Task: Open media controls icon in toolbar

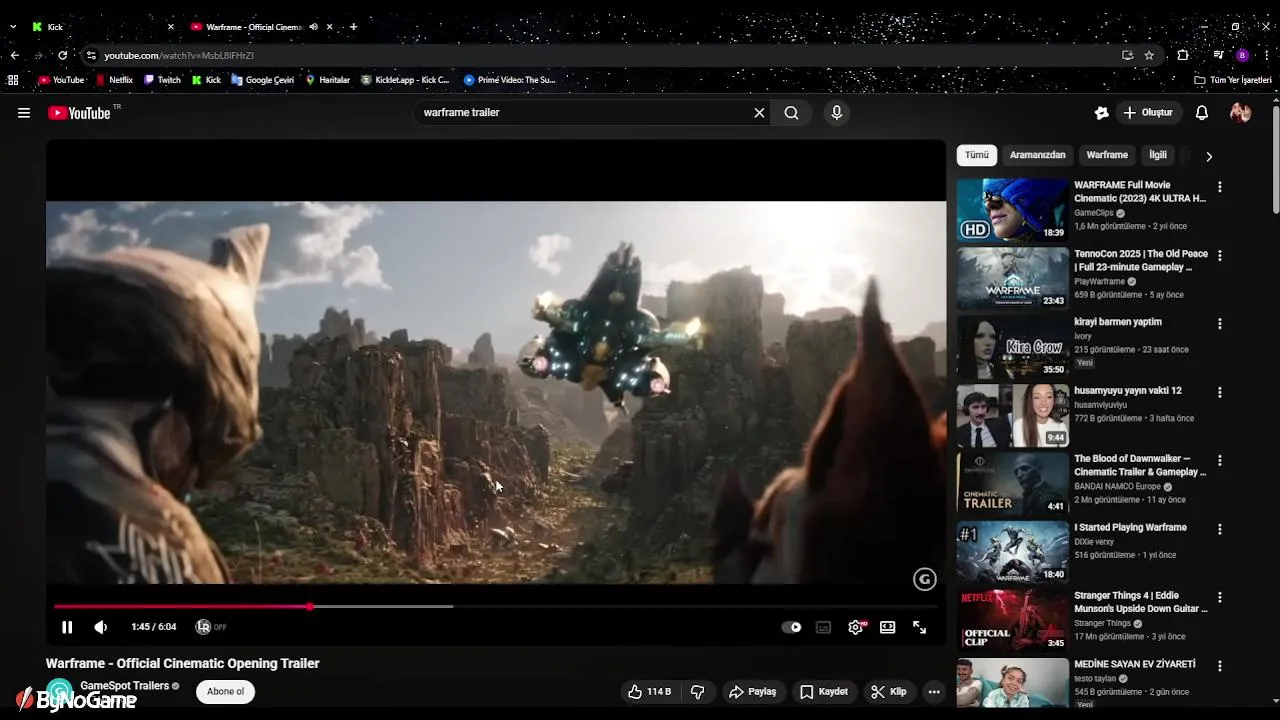Action: 1218,55
